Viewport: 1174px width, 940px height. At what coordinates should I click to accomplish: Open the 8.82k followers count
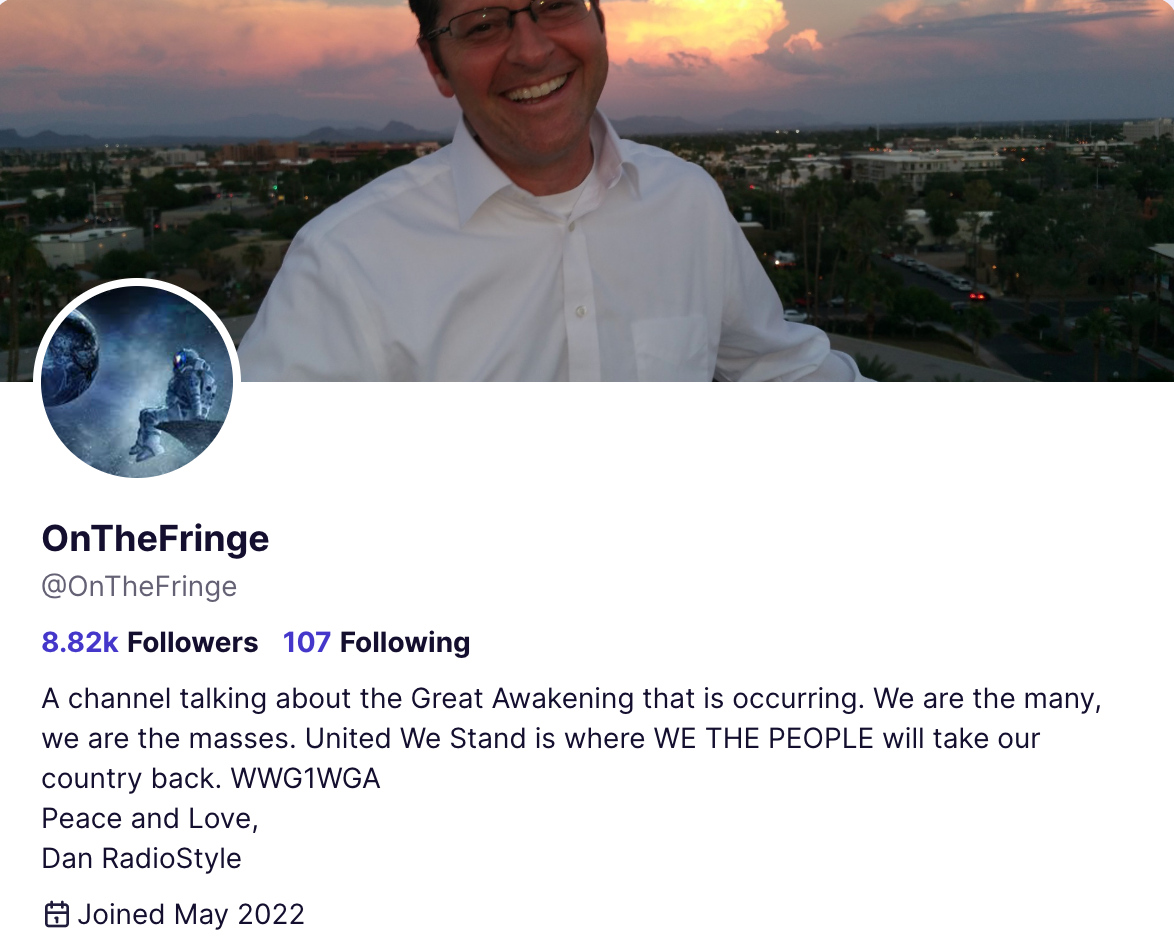79,643
